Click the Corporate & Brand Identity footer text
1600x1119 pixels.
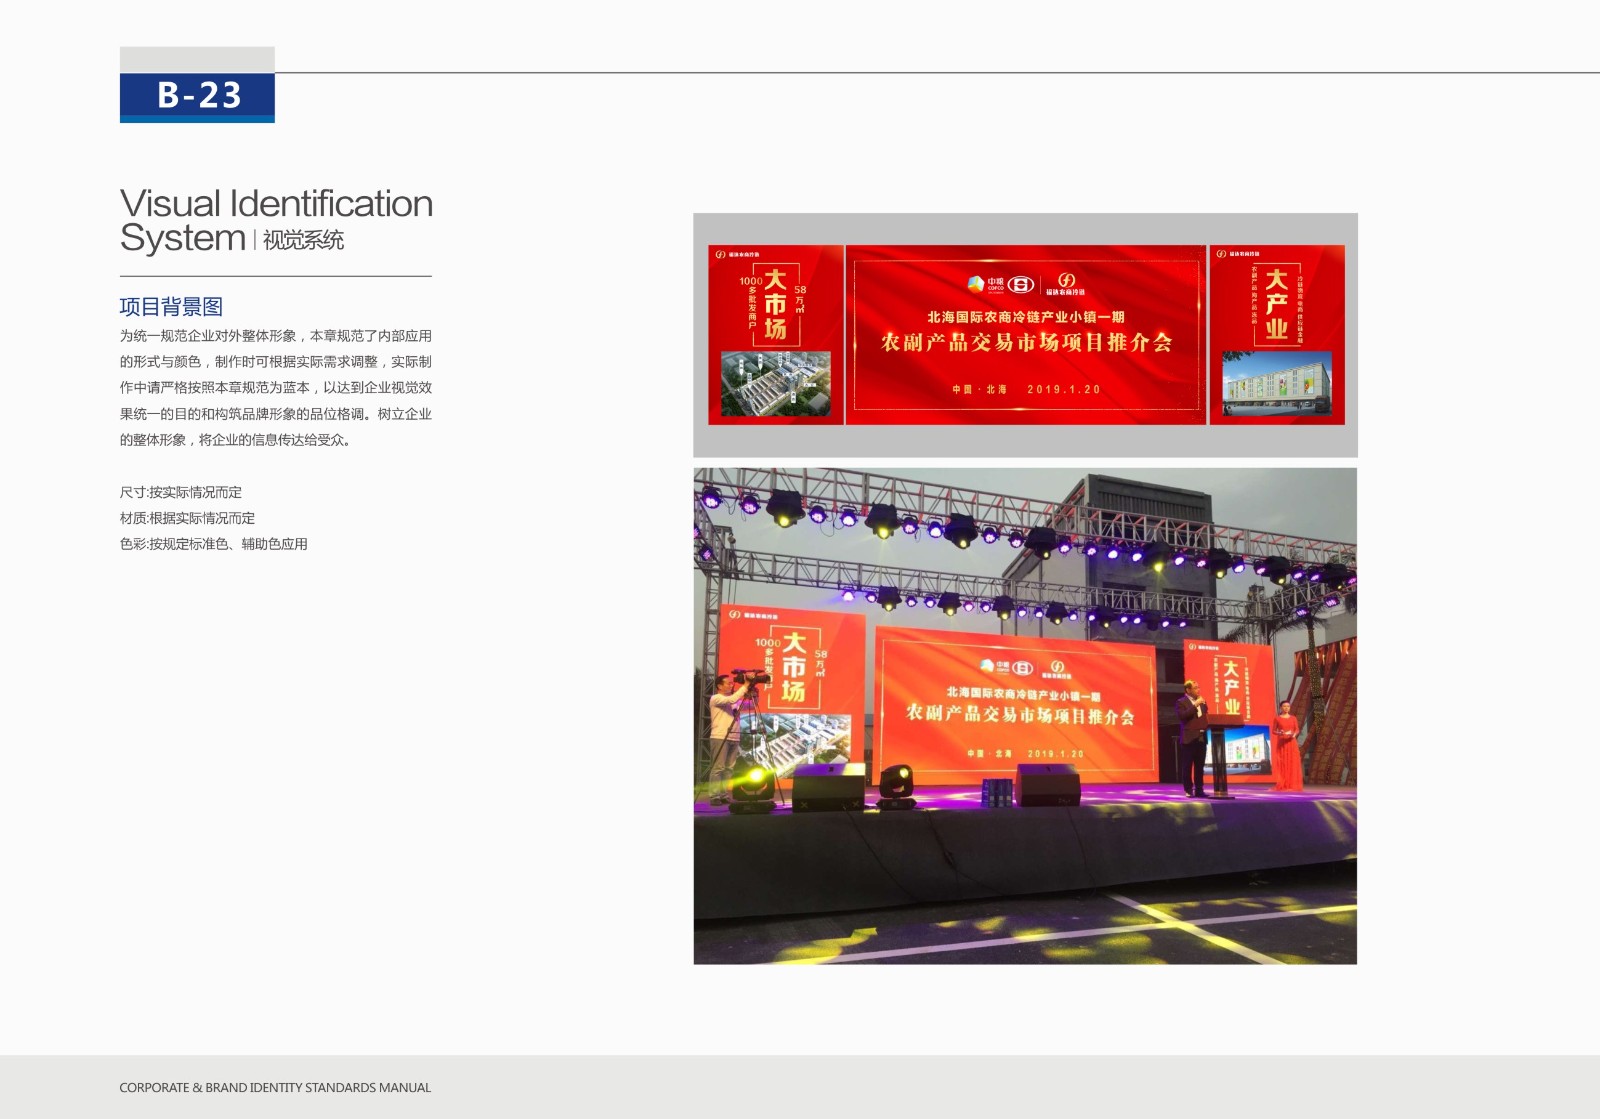pyautogui.click(x=275, y=1087)
